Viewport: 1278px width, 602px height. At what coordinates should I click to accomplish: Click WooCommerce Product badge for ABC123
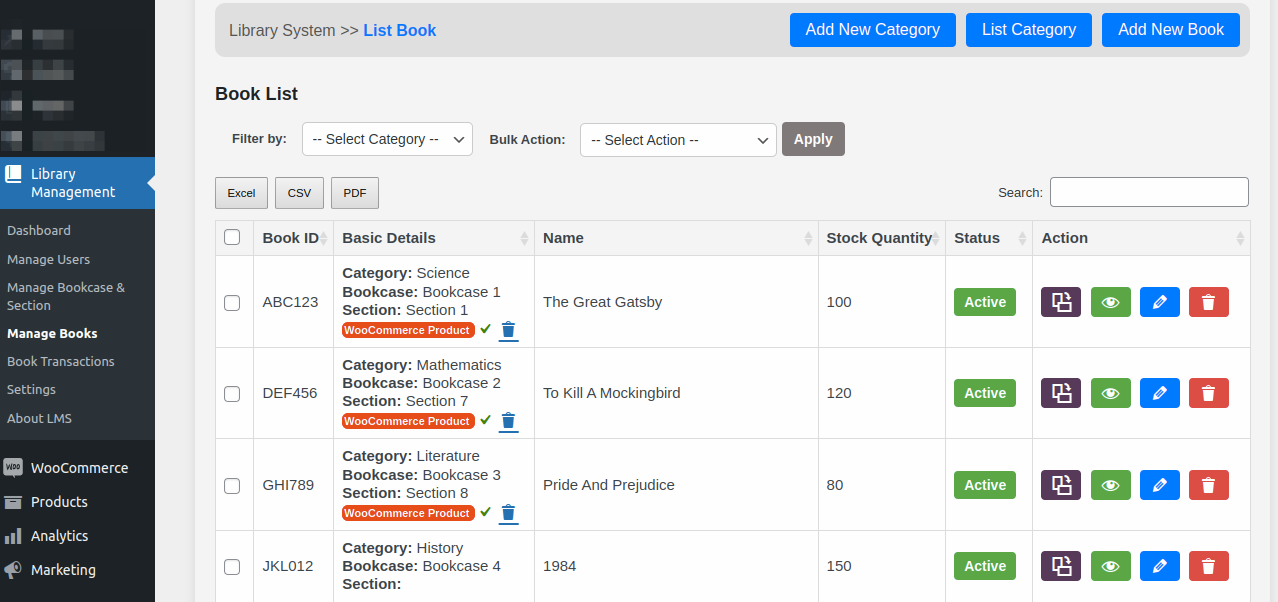point(408,330)
